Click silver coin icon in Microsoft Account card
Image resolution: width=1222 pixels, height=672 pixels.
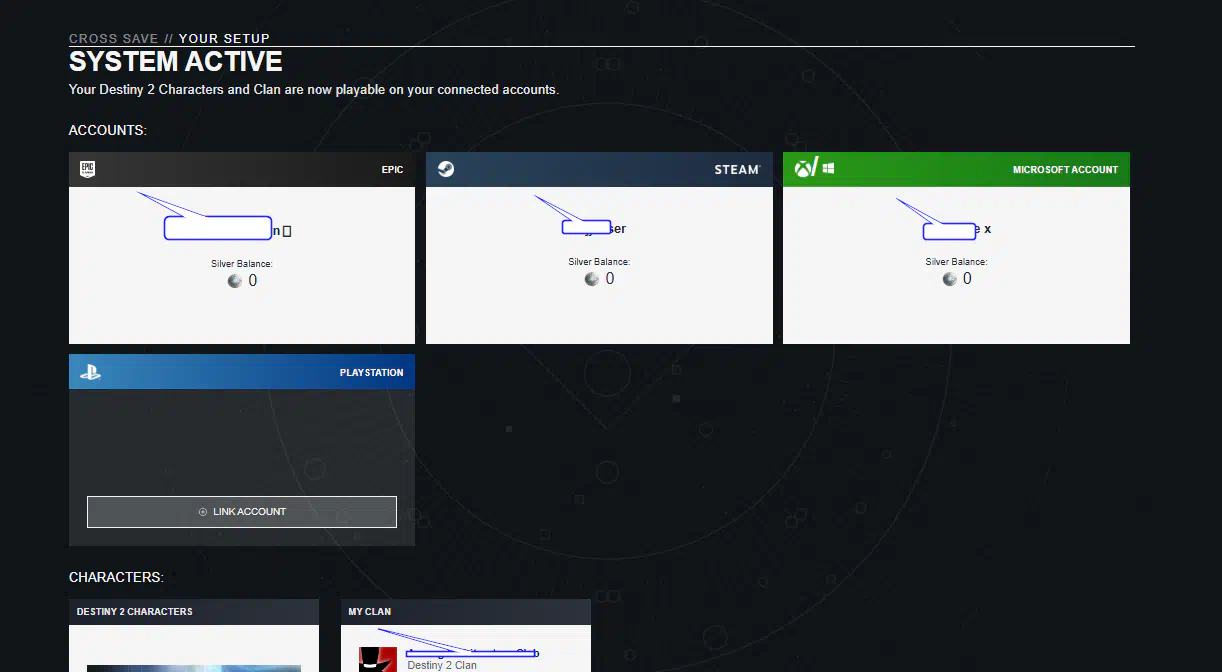[x=949, y=279]
